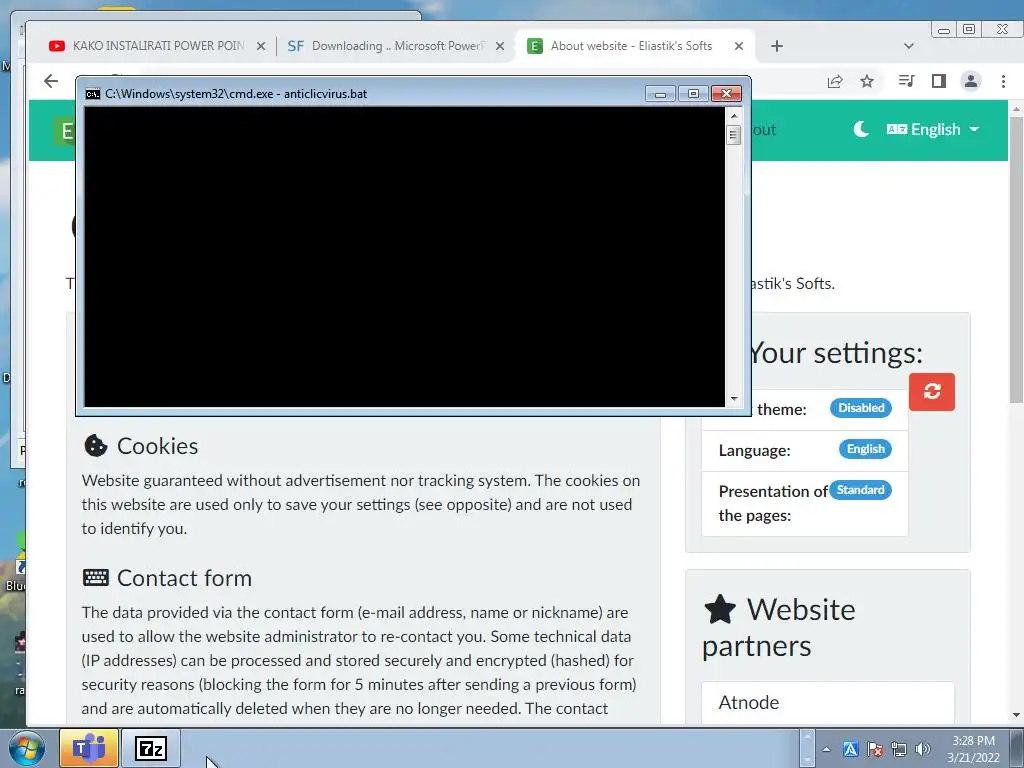Click the language input tray icon
1024x768 pixels.
850,750
